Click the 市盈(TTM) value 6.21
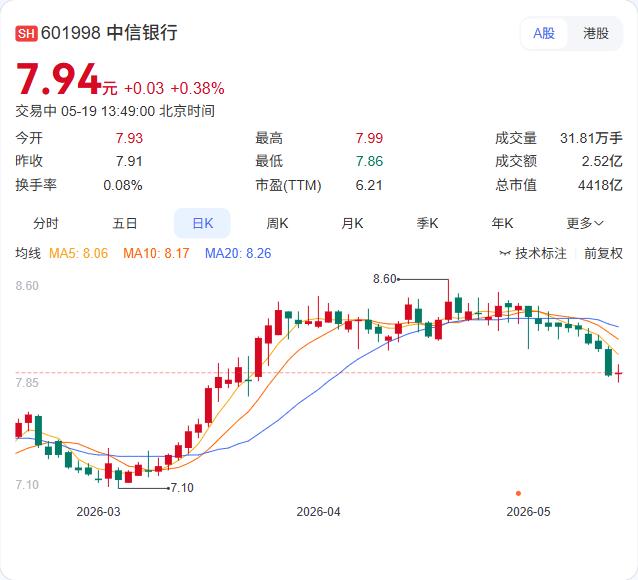The width and height of the screenshot is (638, 580). [x=369, y=185]
